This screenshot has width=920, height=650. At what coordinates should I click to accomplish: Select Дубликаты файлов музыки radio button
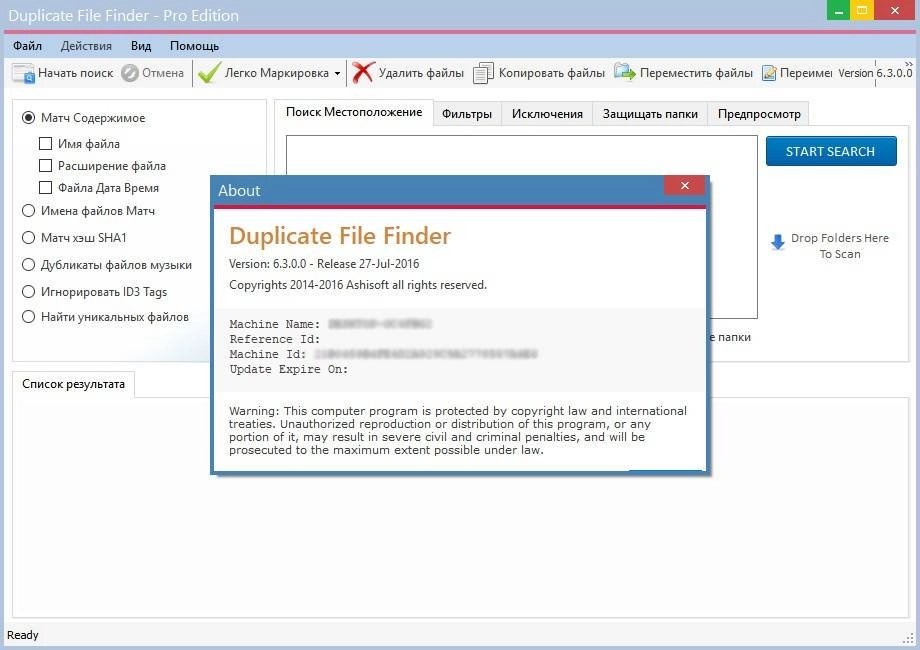(x=28, y=265)
